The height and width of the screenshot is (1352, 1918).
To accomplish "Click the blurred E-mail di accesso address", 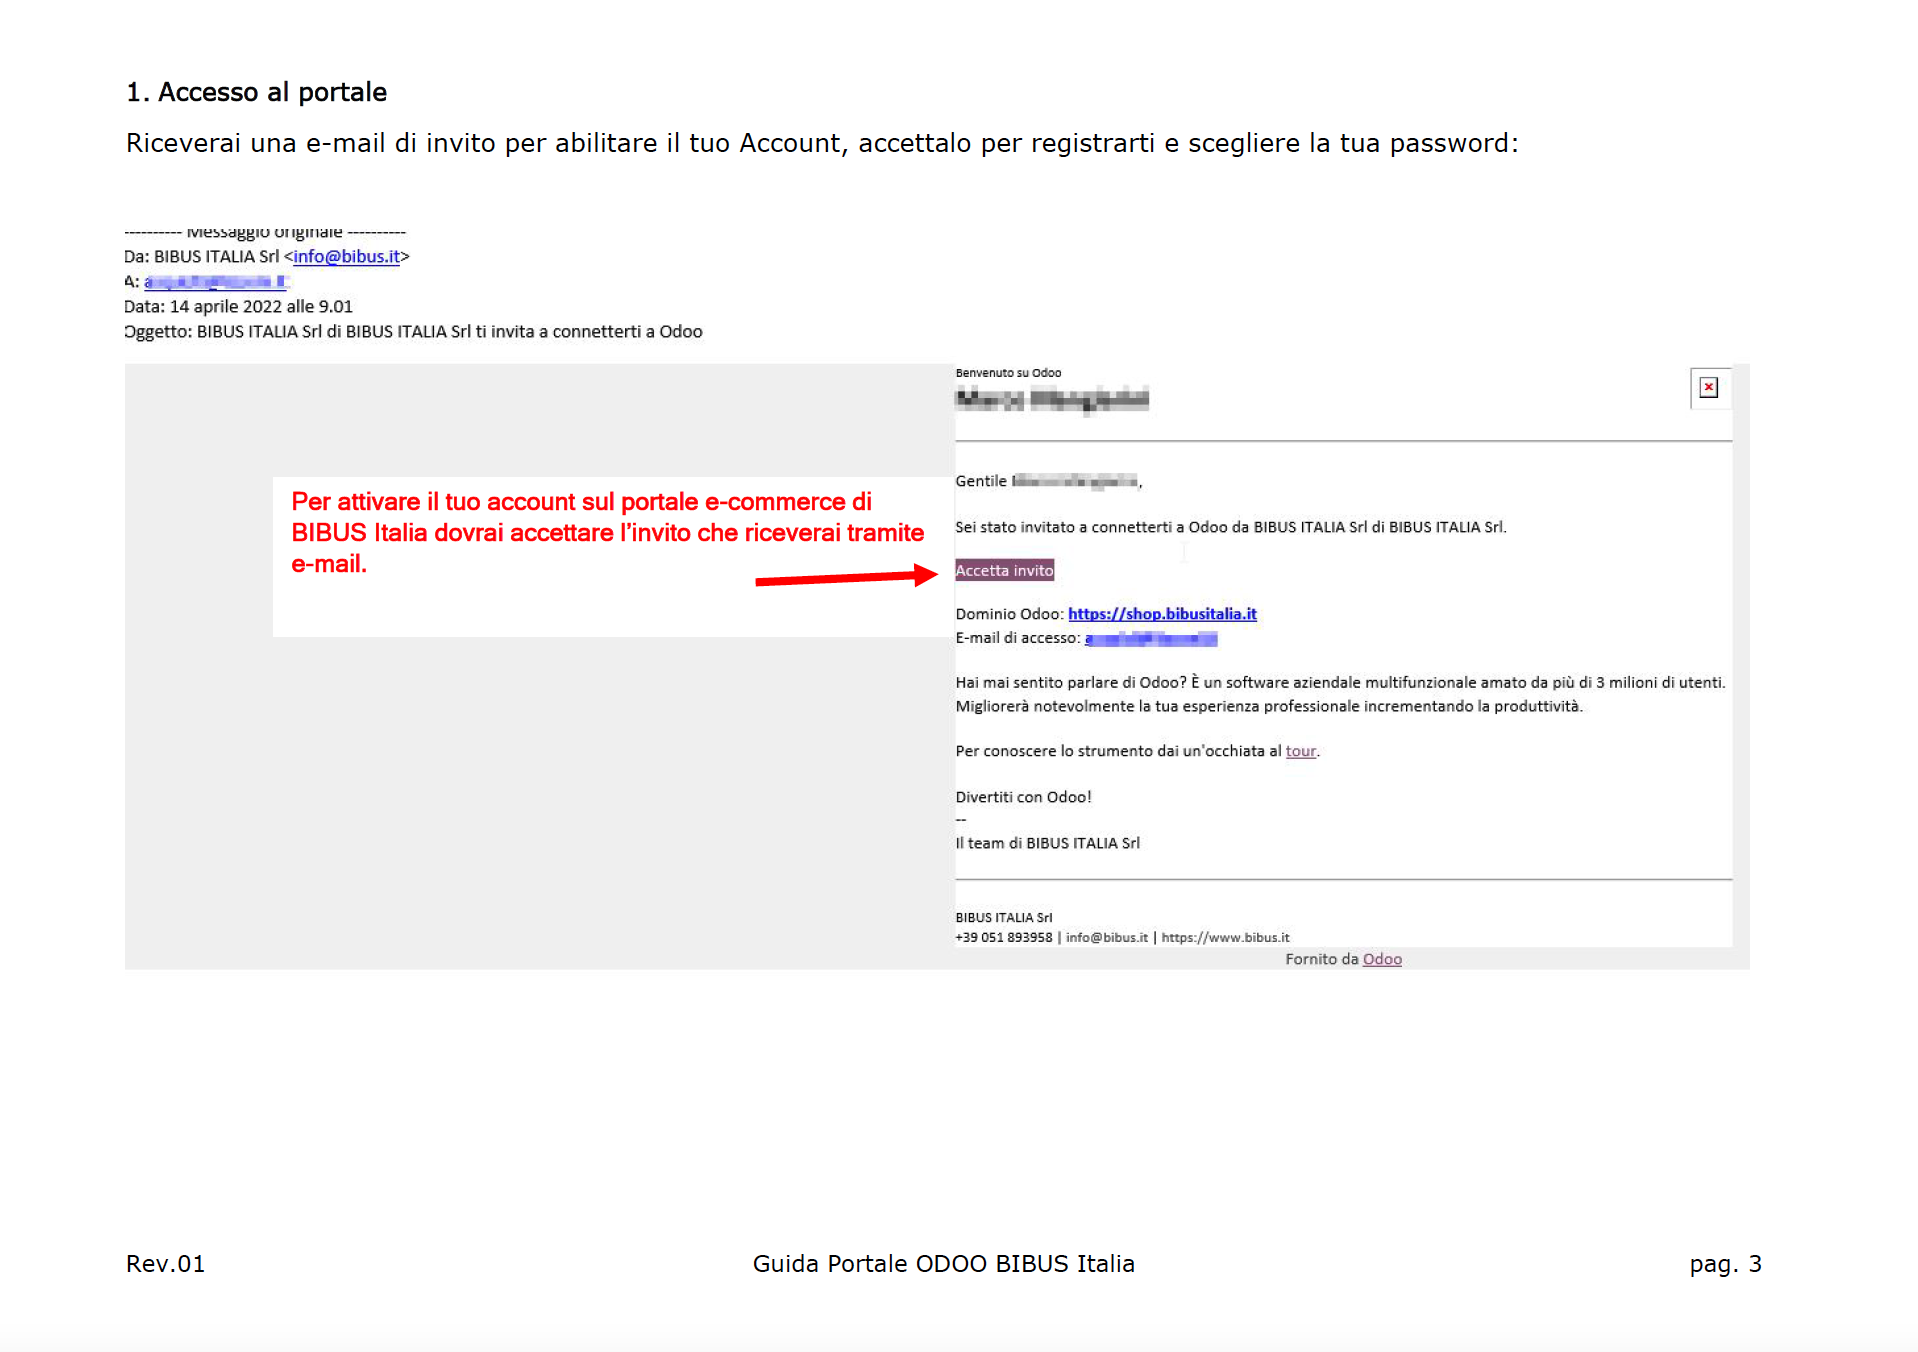I will (x=1150, y=638).
